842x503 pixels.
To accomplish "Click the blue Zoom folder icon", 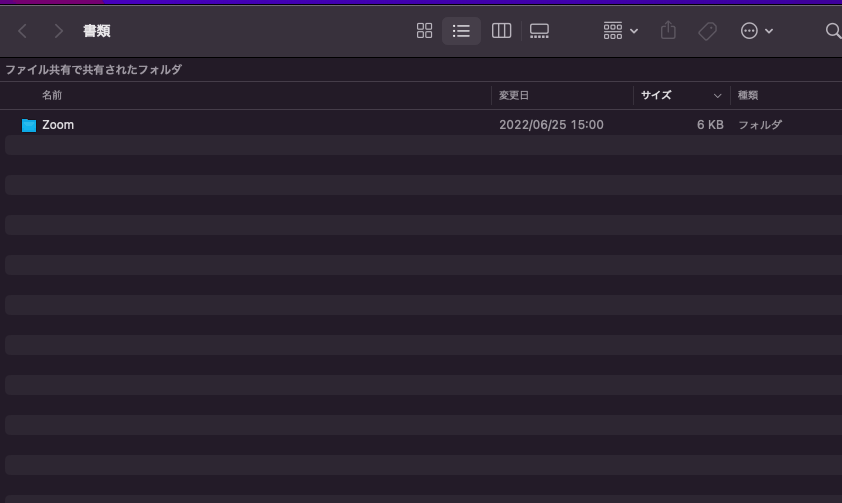I will [x=29, y=125].
